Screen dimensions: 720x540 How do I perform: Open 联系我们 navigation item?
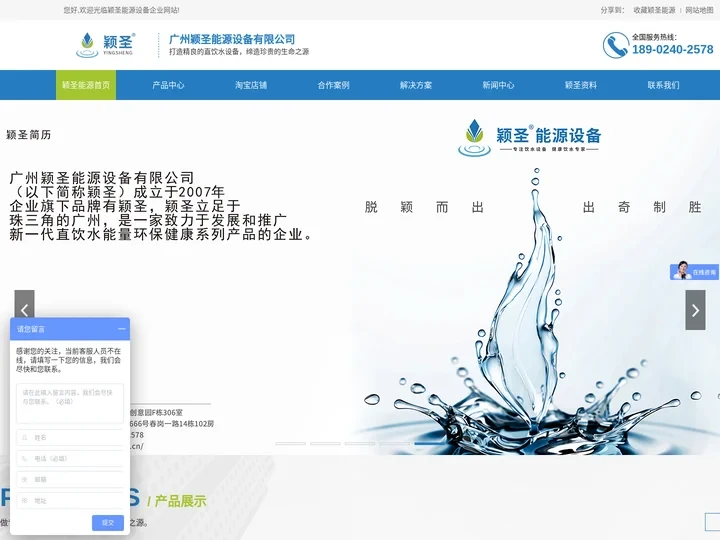[x=663, y=85]
